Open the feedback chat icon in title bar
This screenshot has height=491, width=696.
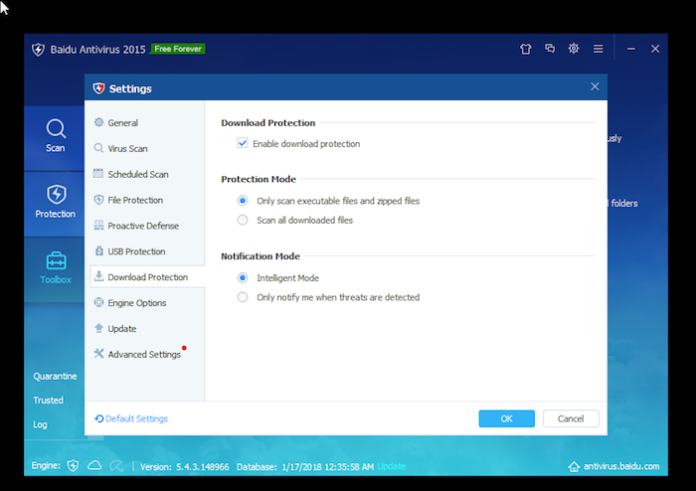[x=550, y=48]
